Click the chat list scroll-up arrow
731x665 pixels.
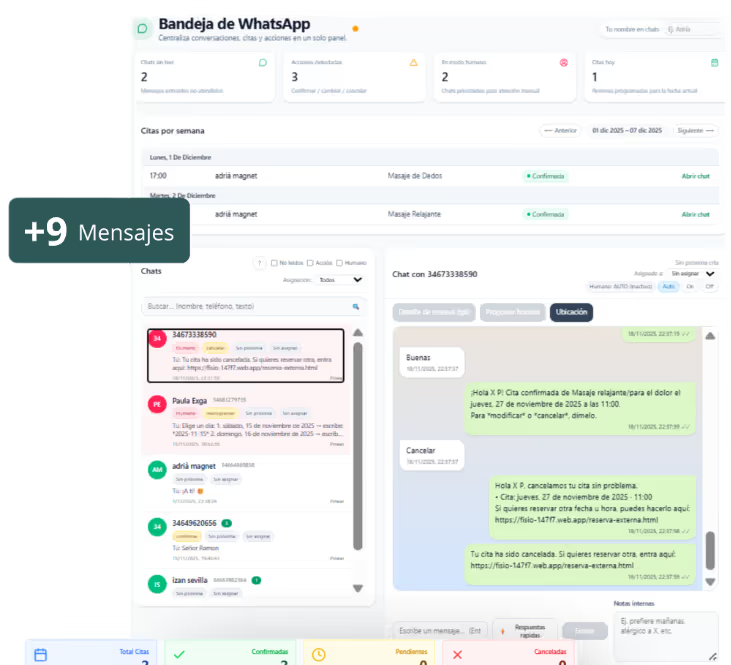358,332
